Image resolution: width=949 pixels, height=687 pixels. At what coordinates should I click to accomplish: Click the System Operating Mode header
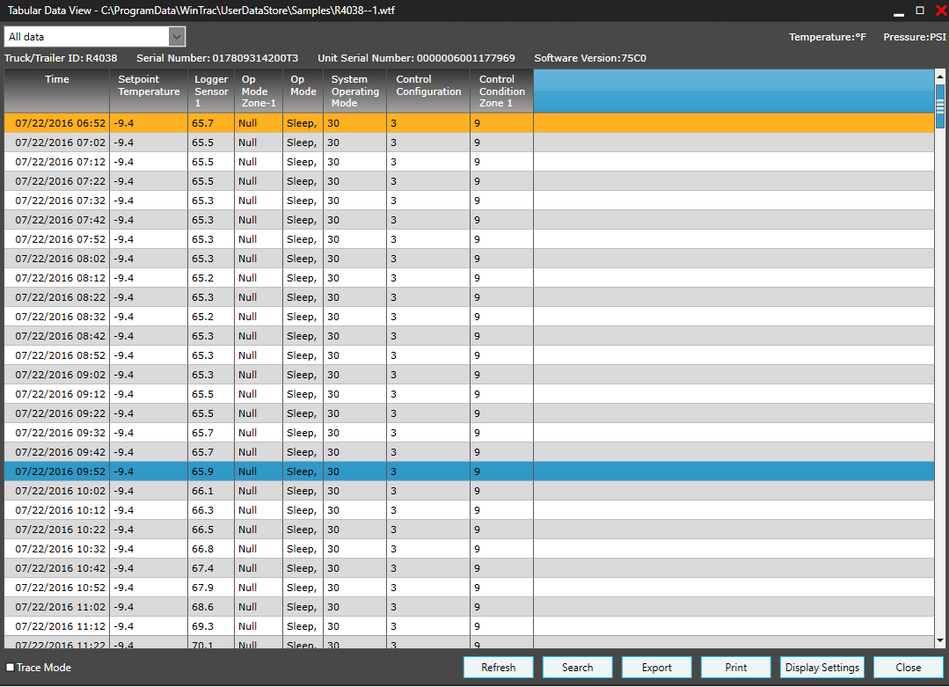(x=355, y=90)
